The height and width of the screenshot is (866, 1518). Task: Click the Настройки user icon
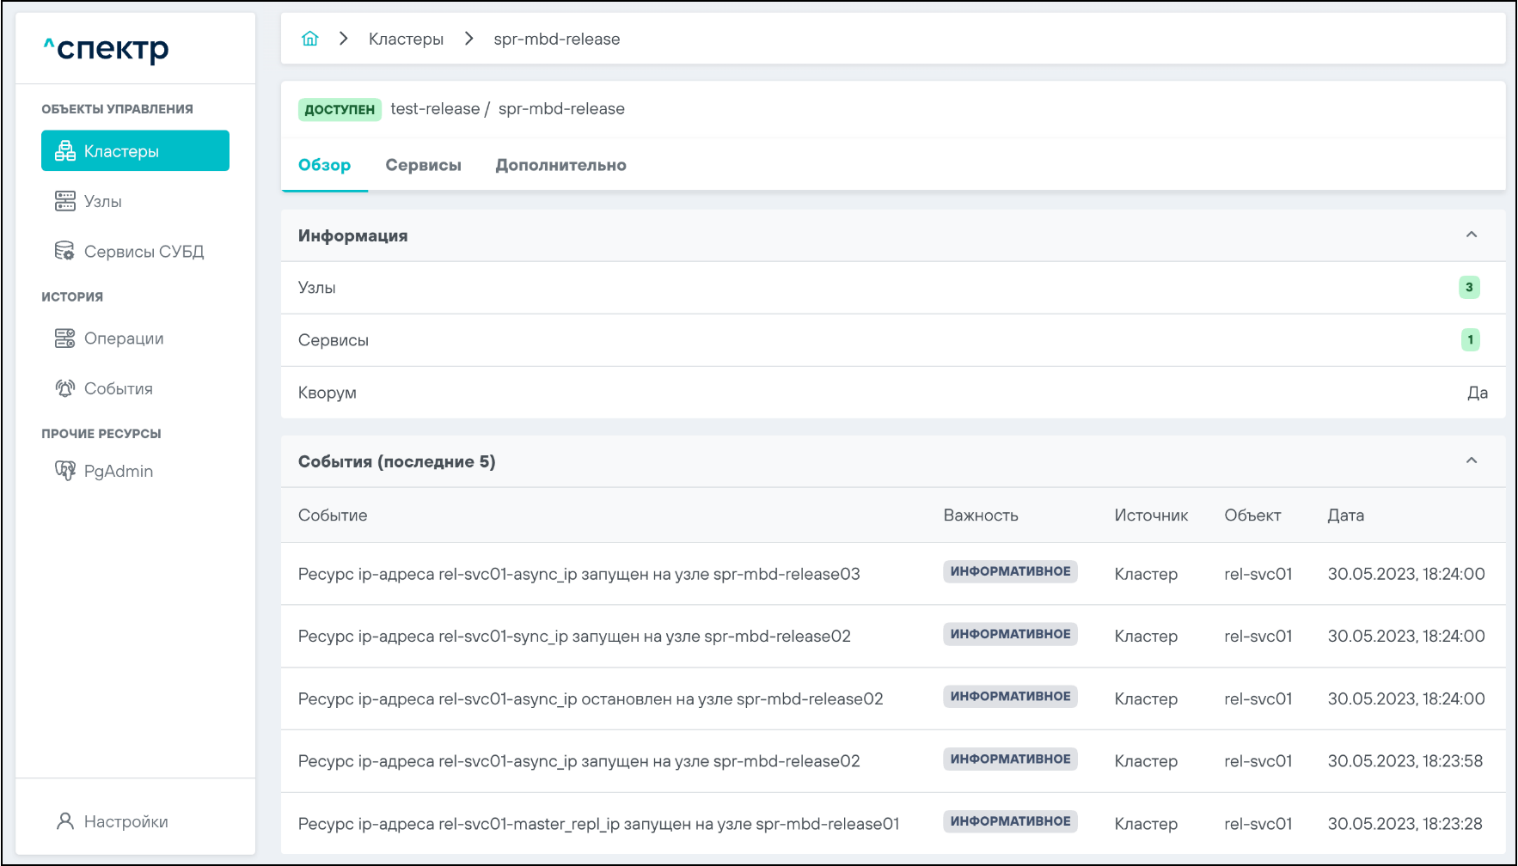(65, 822)
